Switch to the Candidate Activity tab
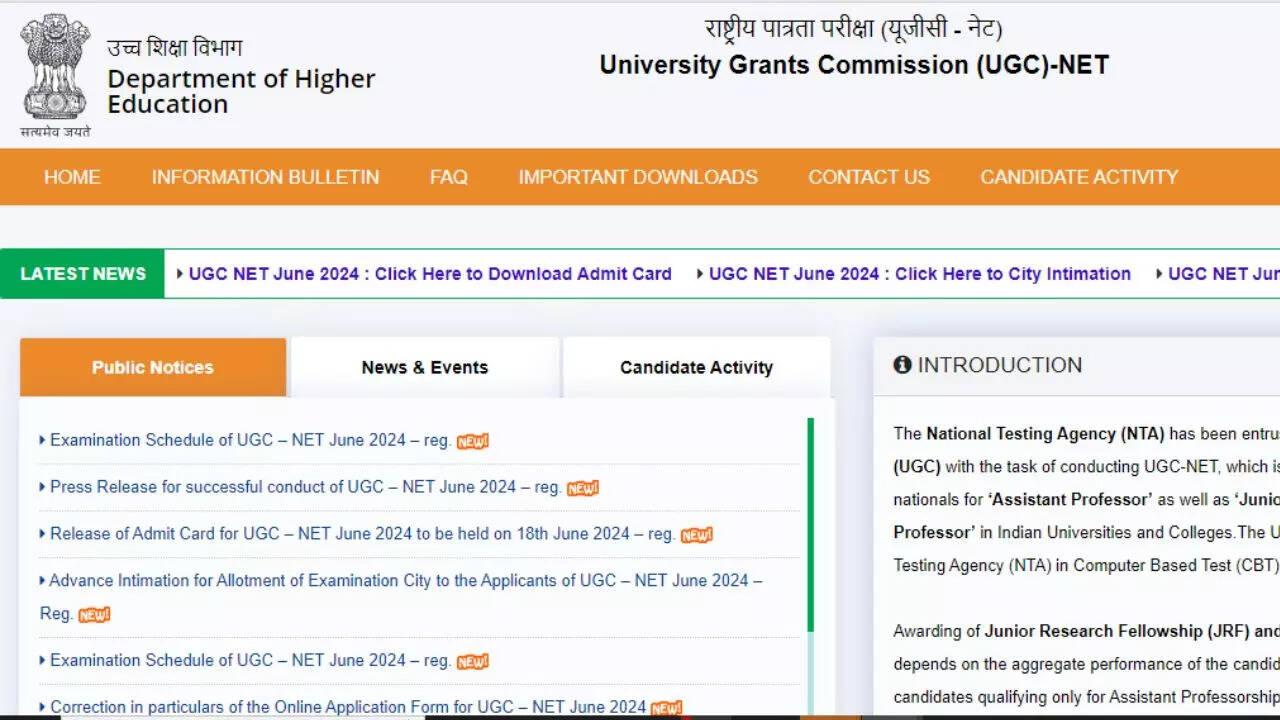Image resolution: width=1280 pixels, height=720 pixels. point(696,367)
